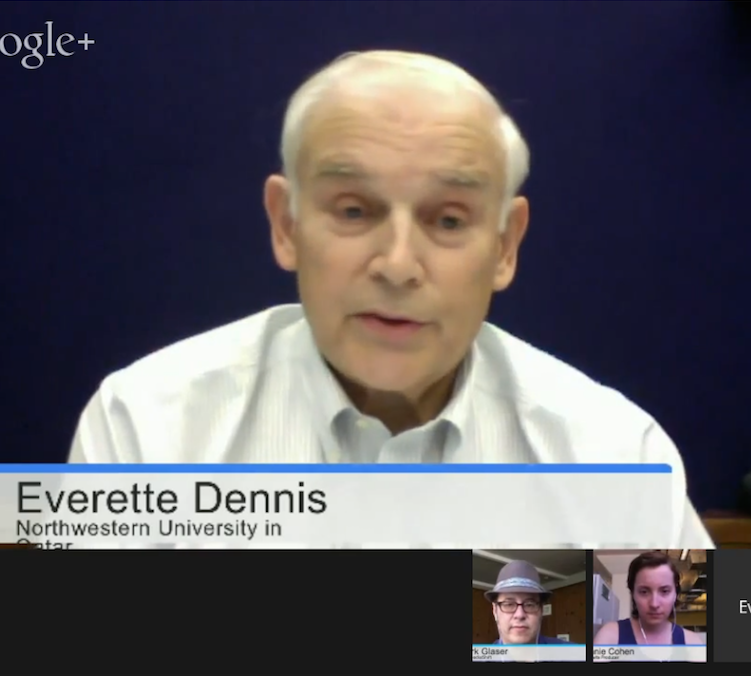Click the empty dark filmstrip area
The width and height of the screenshot is (751, 676).
click(x=235, y=610)
